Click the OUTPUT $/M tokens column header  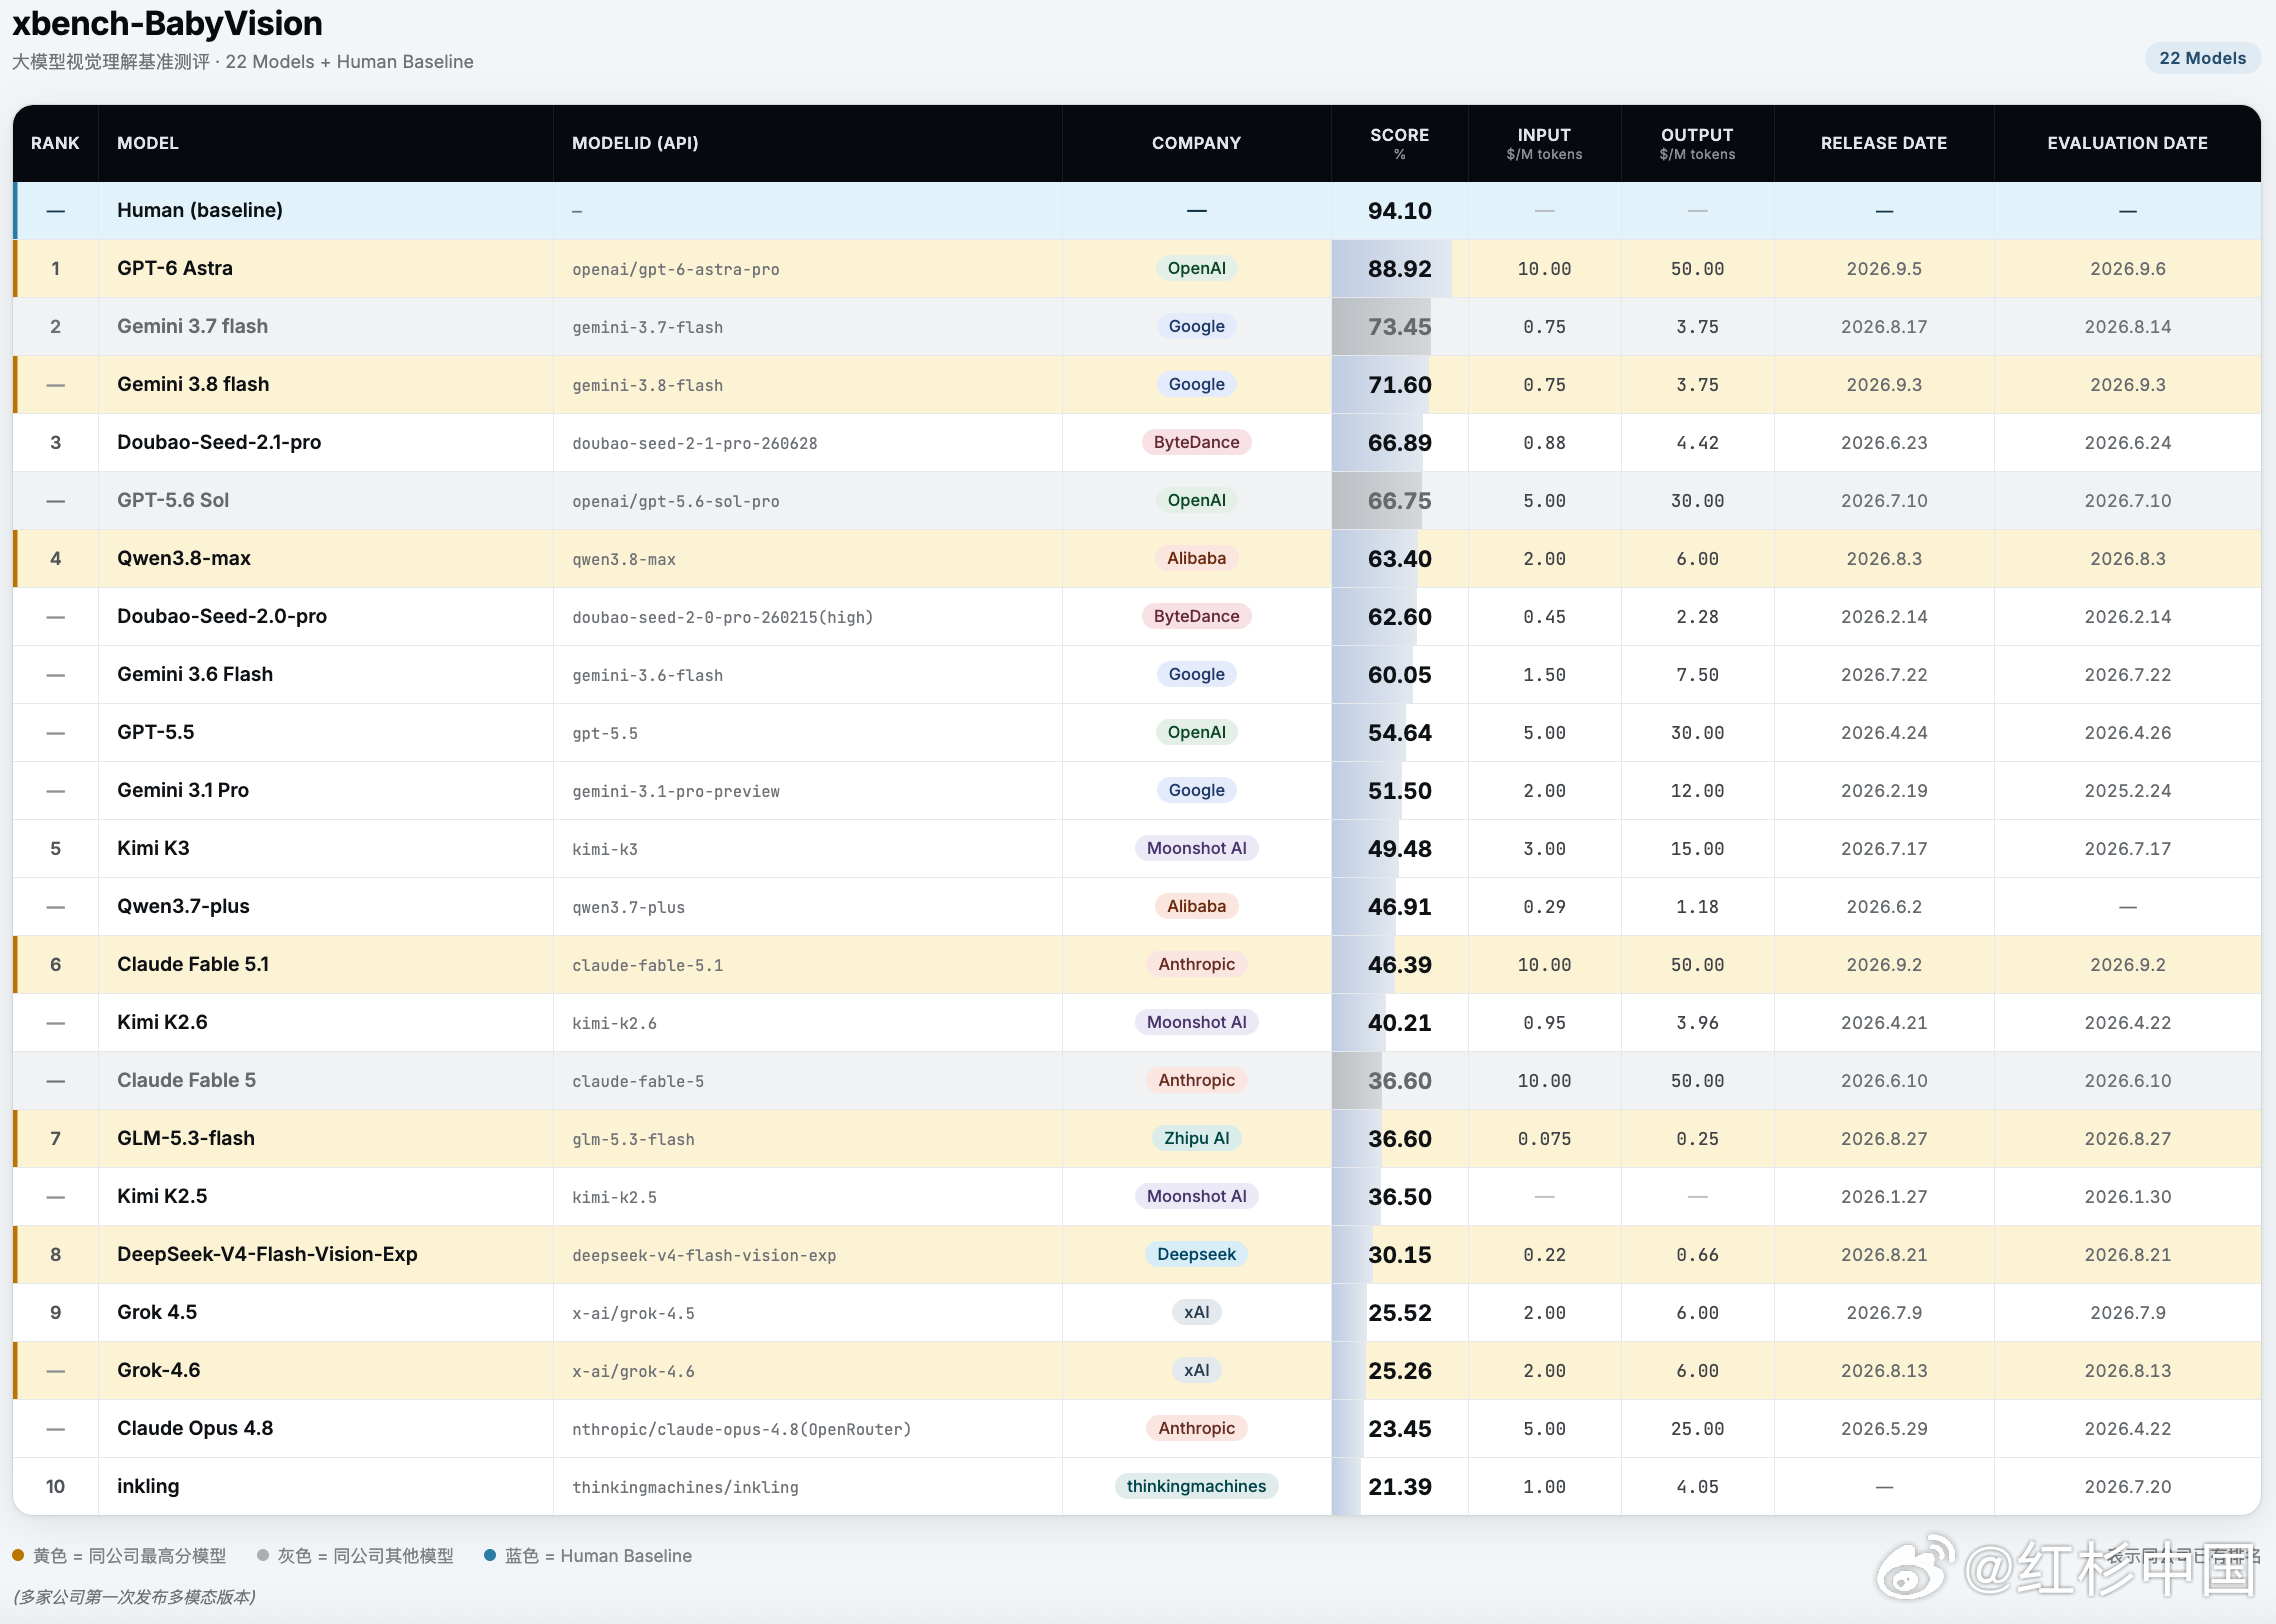1697,143
